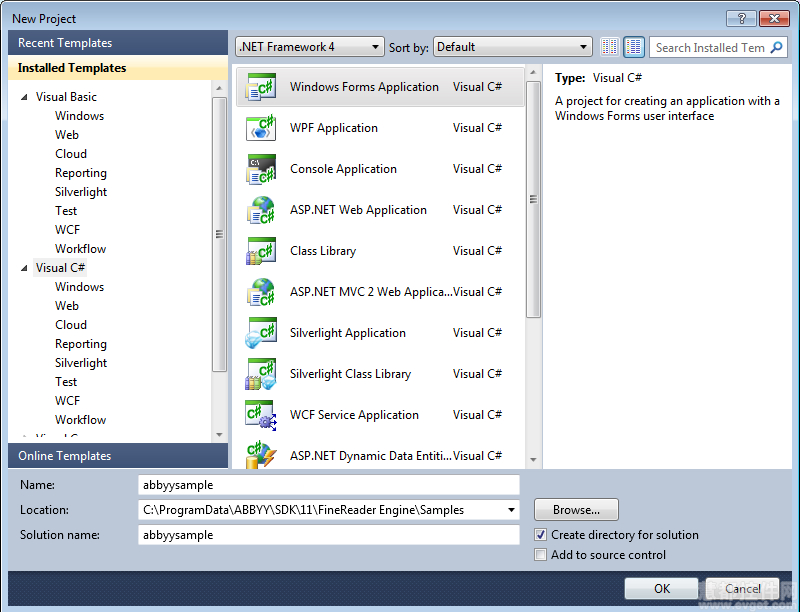Select the Class Library template icon
800x612 pixels.
tap(261, 251)
